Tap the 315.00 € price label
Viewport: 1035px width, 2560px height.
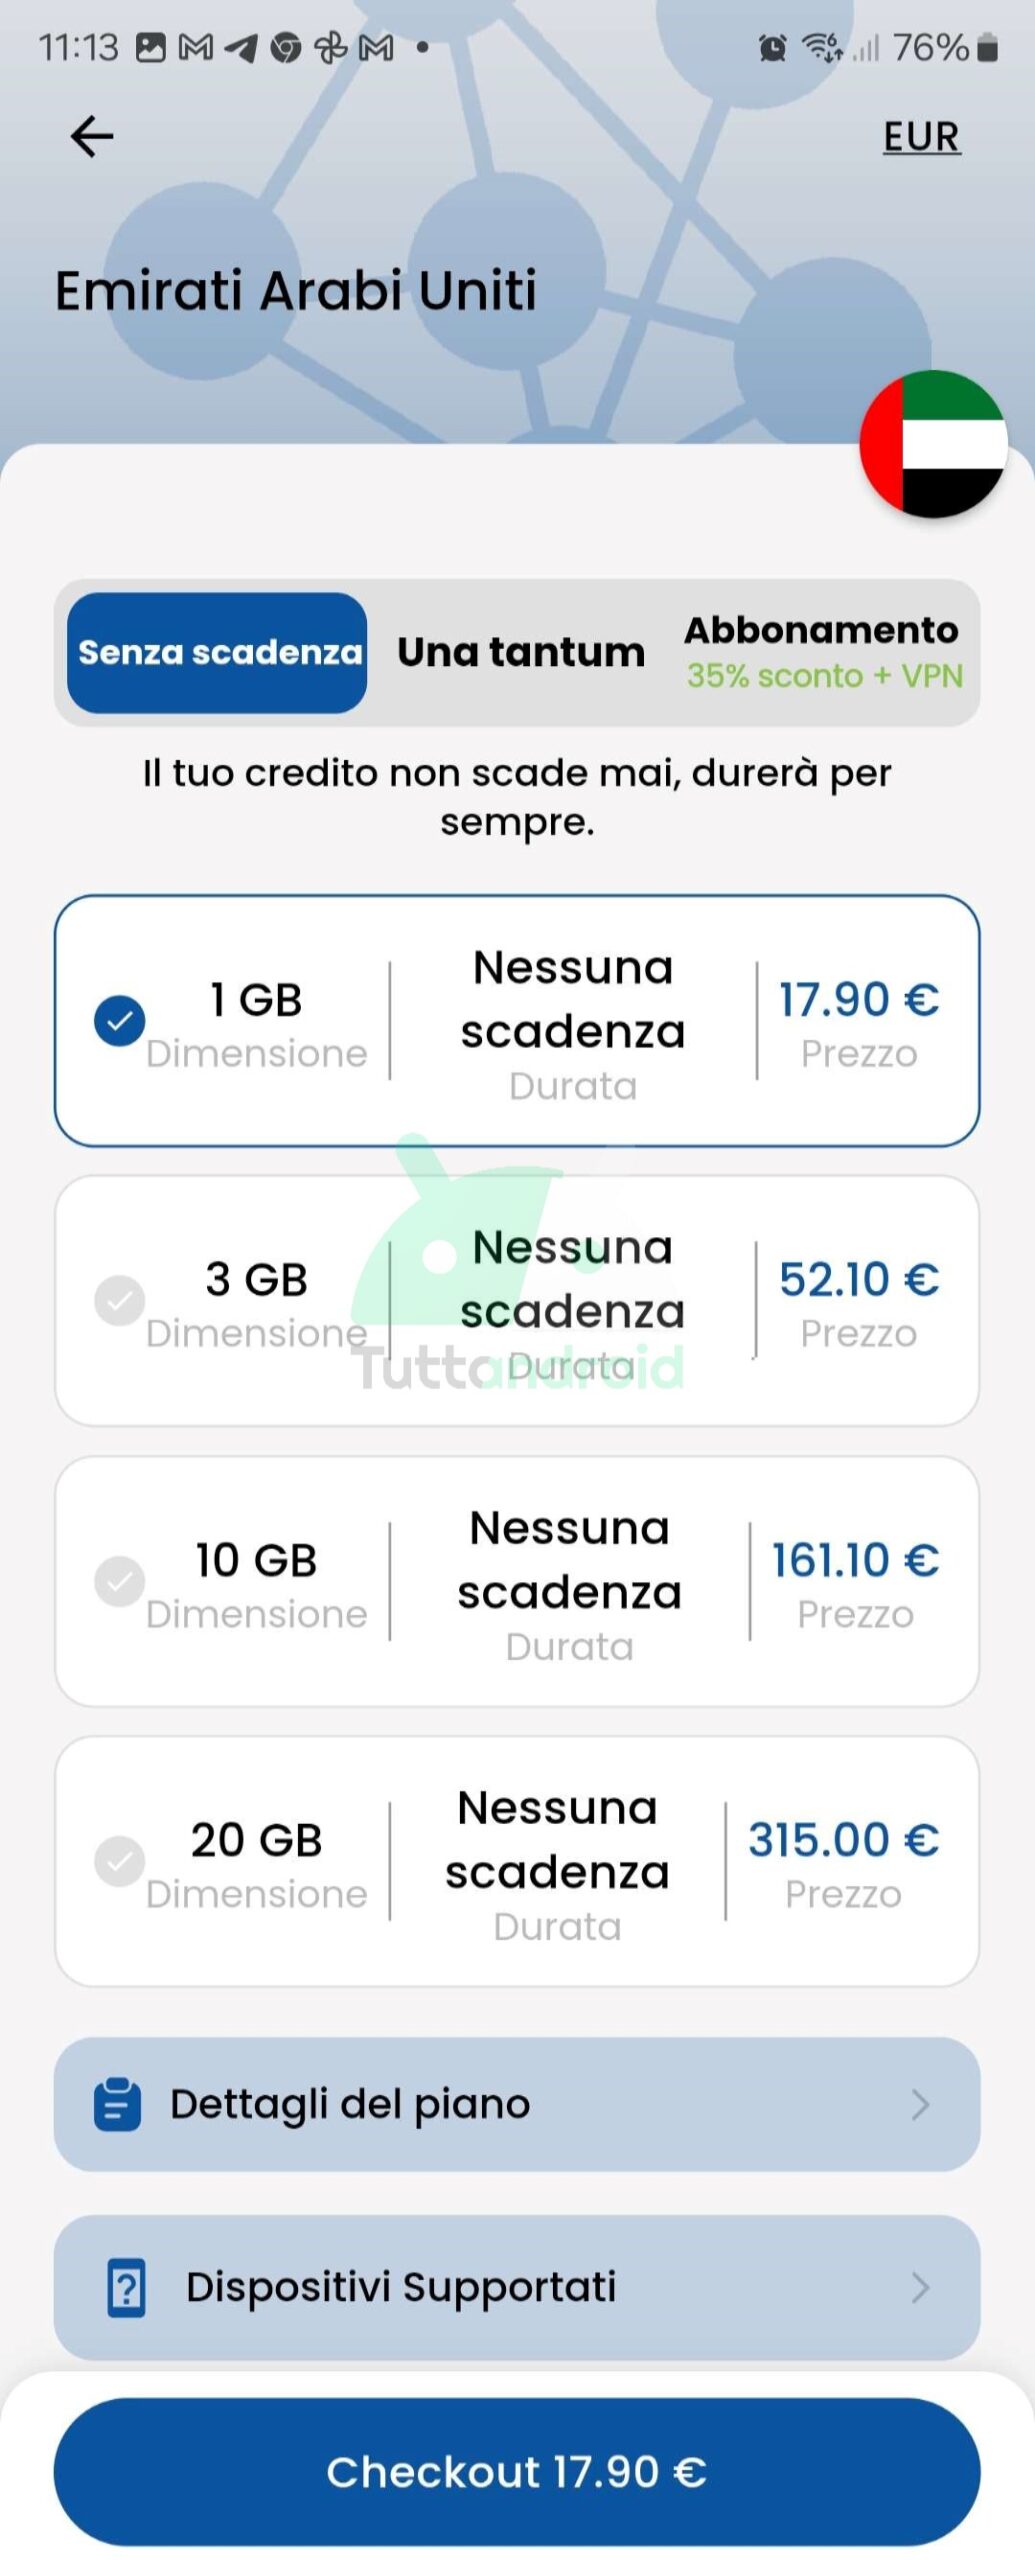click(x=843, y=1840)
